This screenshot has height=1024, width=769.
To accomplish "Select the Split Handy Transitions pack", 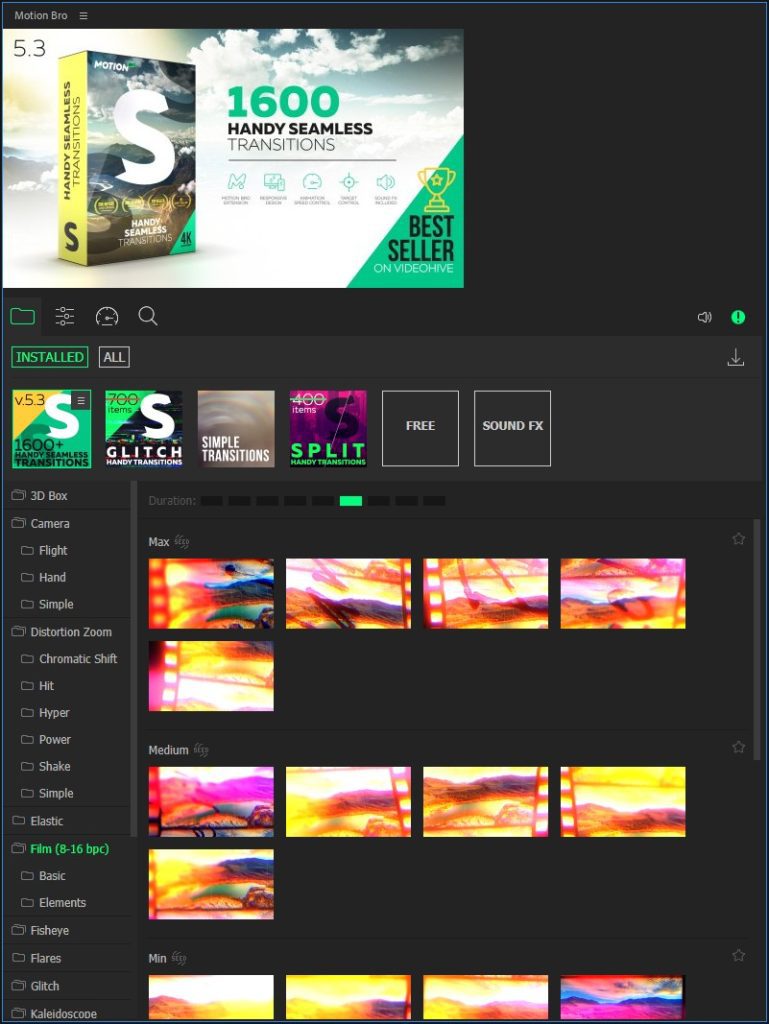I will click(x=328, y=428).
